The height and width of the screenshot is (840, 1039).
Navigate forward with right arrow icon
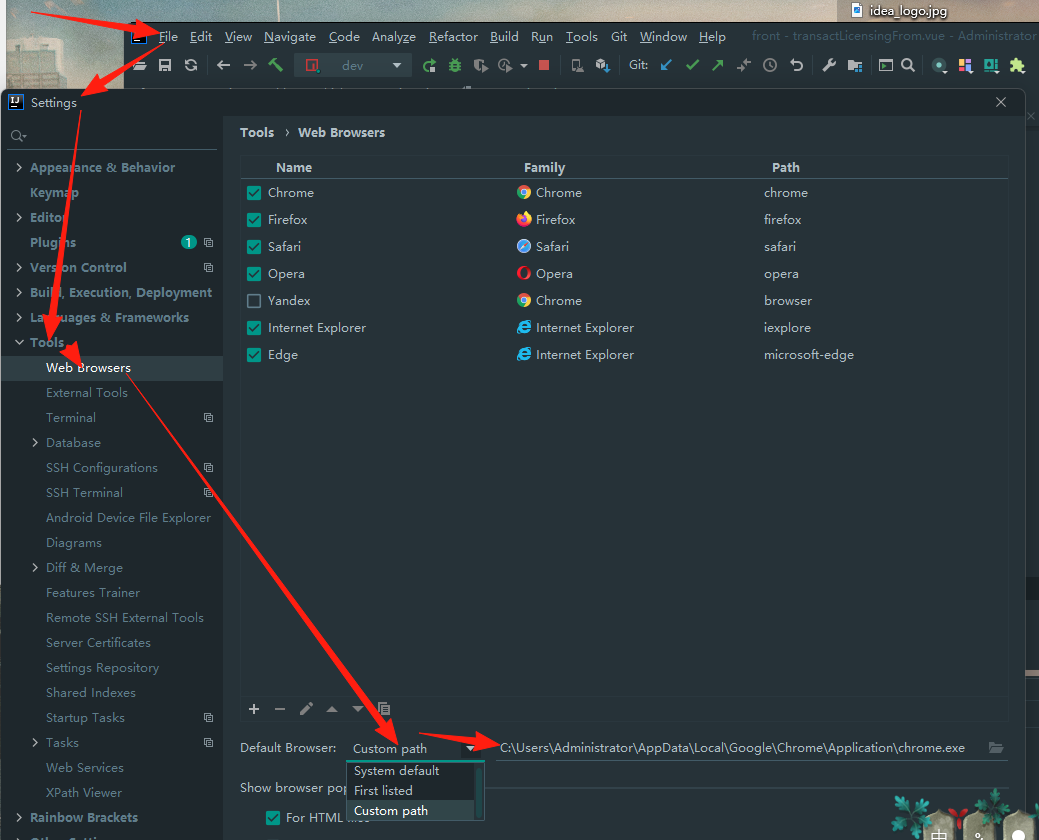point(250,65)
